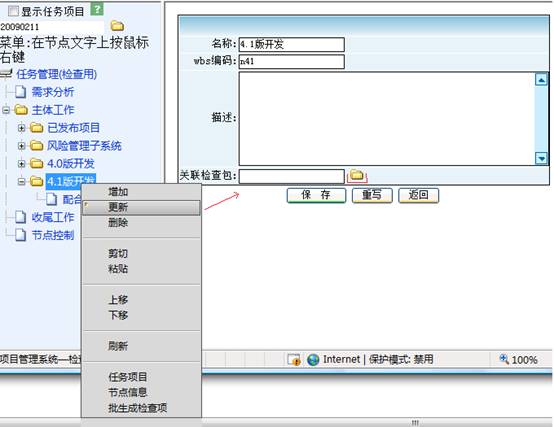Image resolution: width=554 pixels, height=427 pixels.
Task: Click the 主体工作 folder icon
Action: click(x=21, y=110)
